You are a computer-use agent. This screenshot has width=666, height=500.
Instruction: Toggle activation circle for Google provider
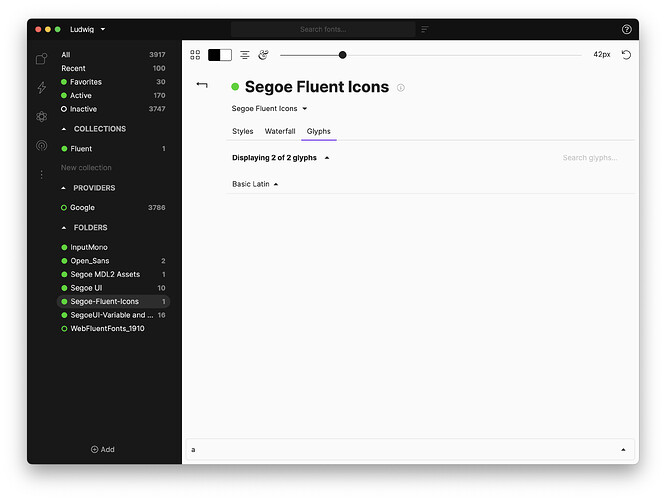(64, 208)
